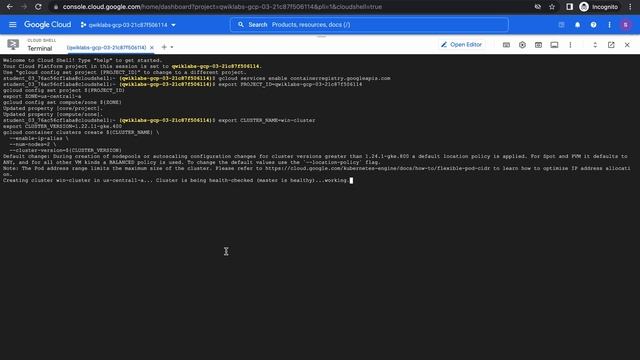
Task: Activate Cloud Shell icon in top bar
Action: click(x=561, y=25)
